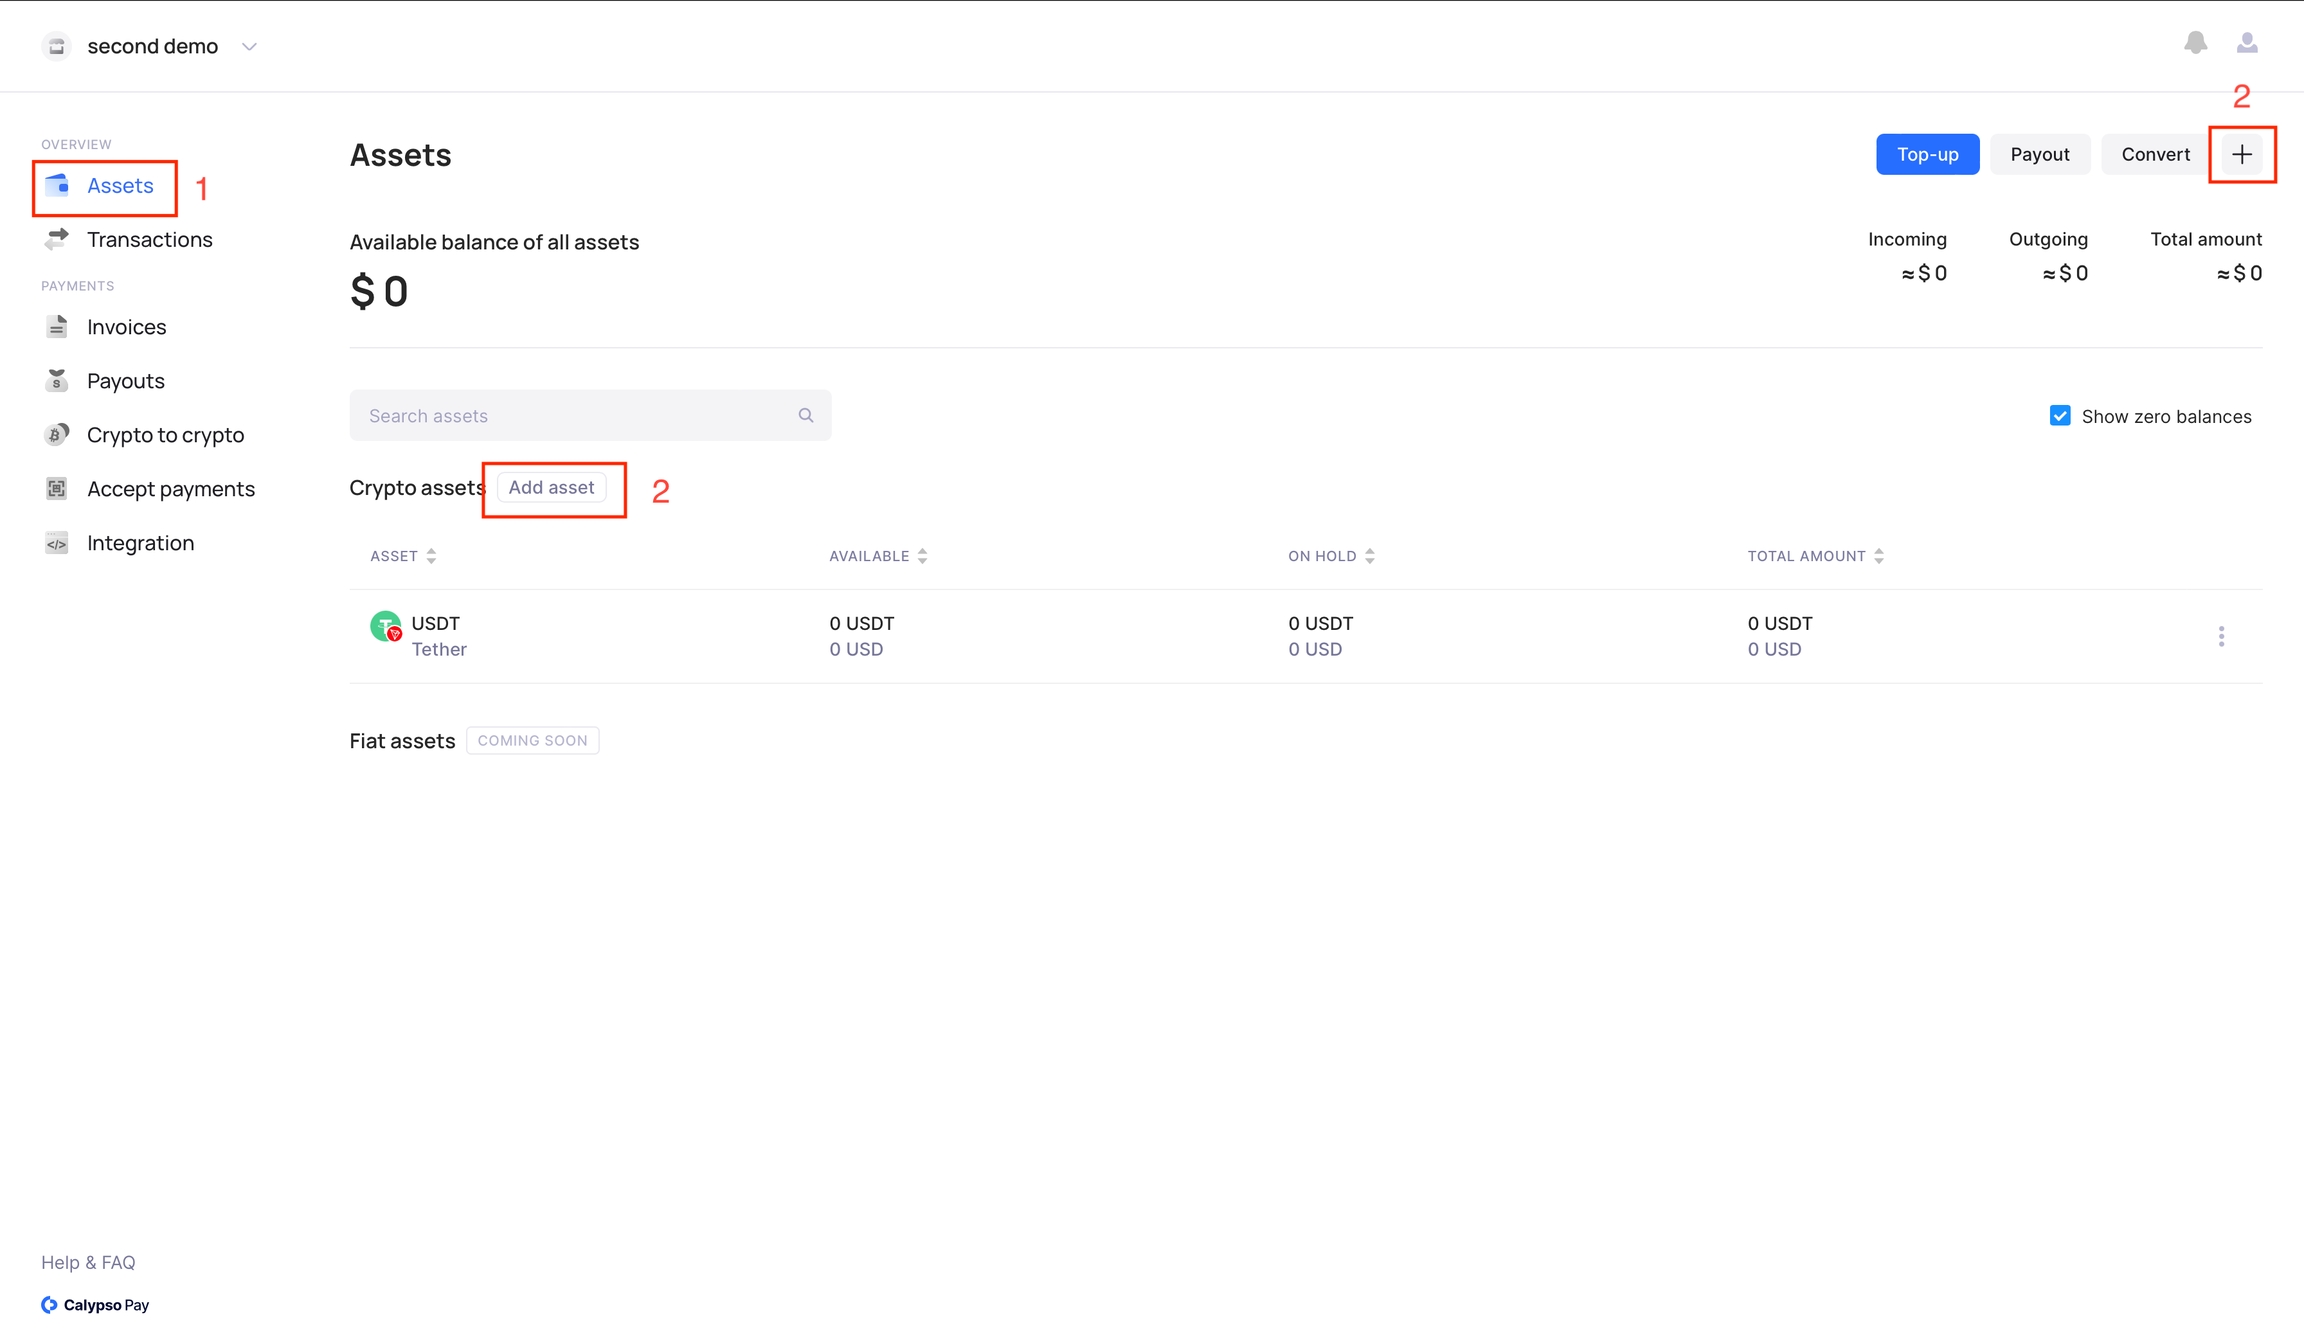The image size is (2304, 1337).
Task: Sort by Available column arrows
Action: click(922, 556)
